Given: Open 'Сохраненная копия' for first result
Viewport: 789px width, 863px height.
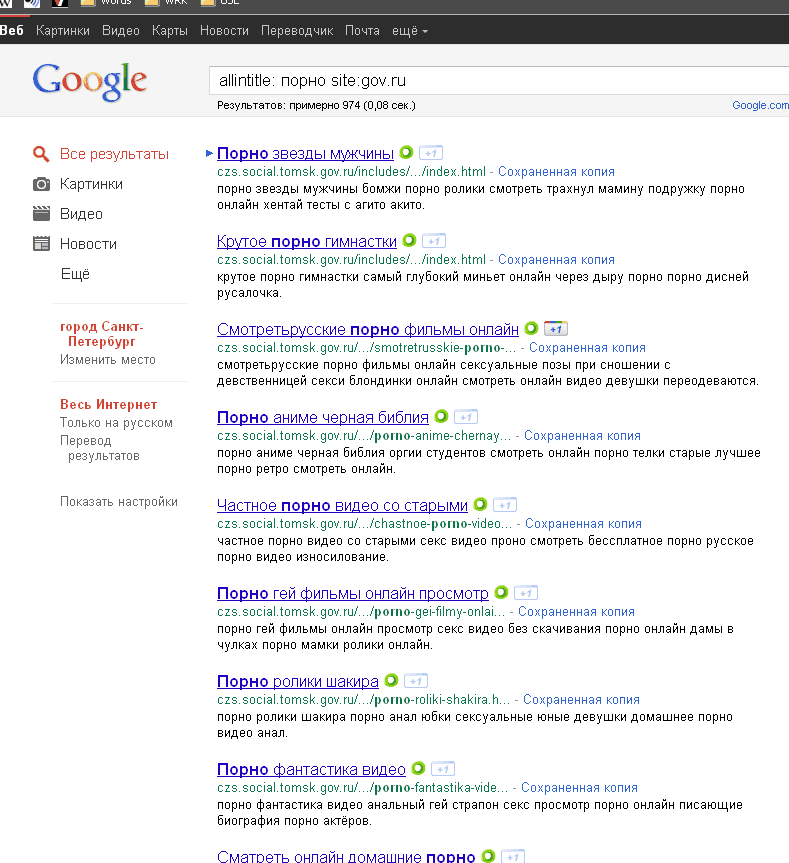Looking at the screenshot, I should pyautogui.click(x=556, y=172).
